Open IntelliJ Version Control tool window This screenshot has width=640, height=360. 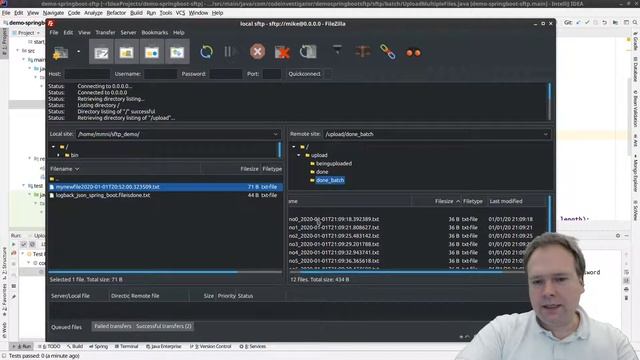pyautogui.click(x=211, y=347)
